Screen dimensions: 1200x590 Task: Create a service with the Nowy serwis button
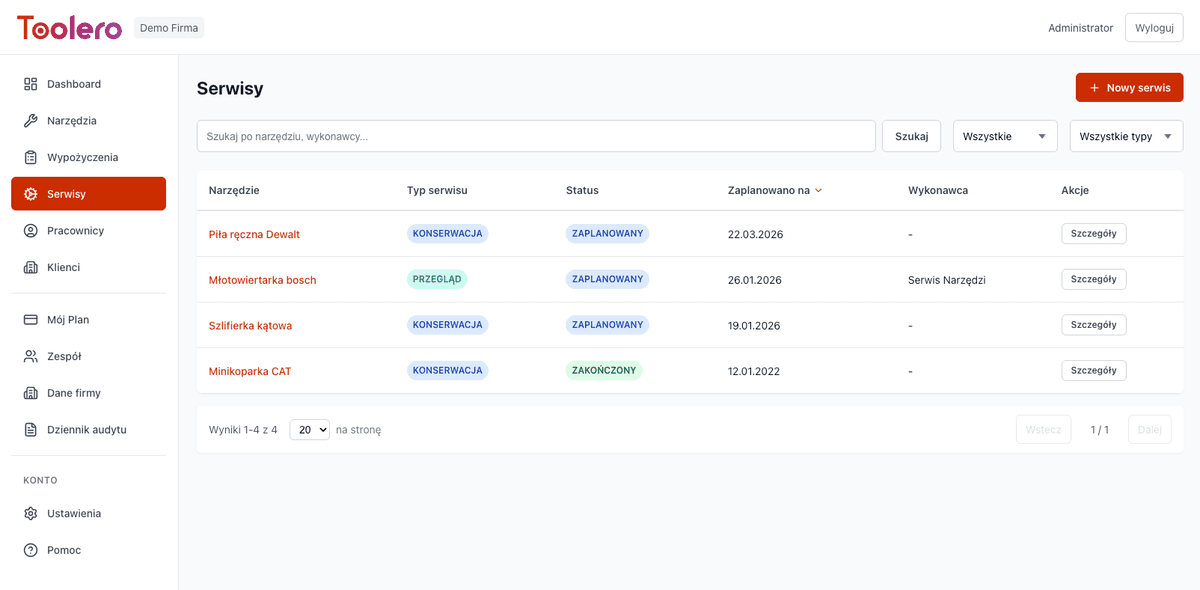coord(1129,87)
